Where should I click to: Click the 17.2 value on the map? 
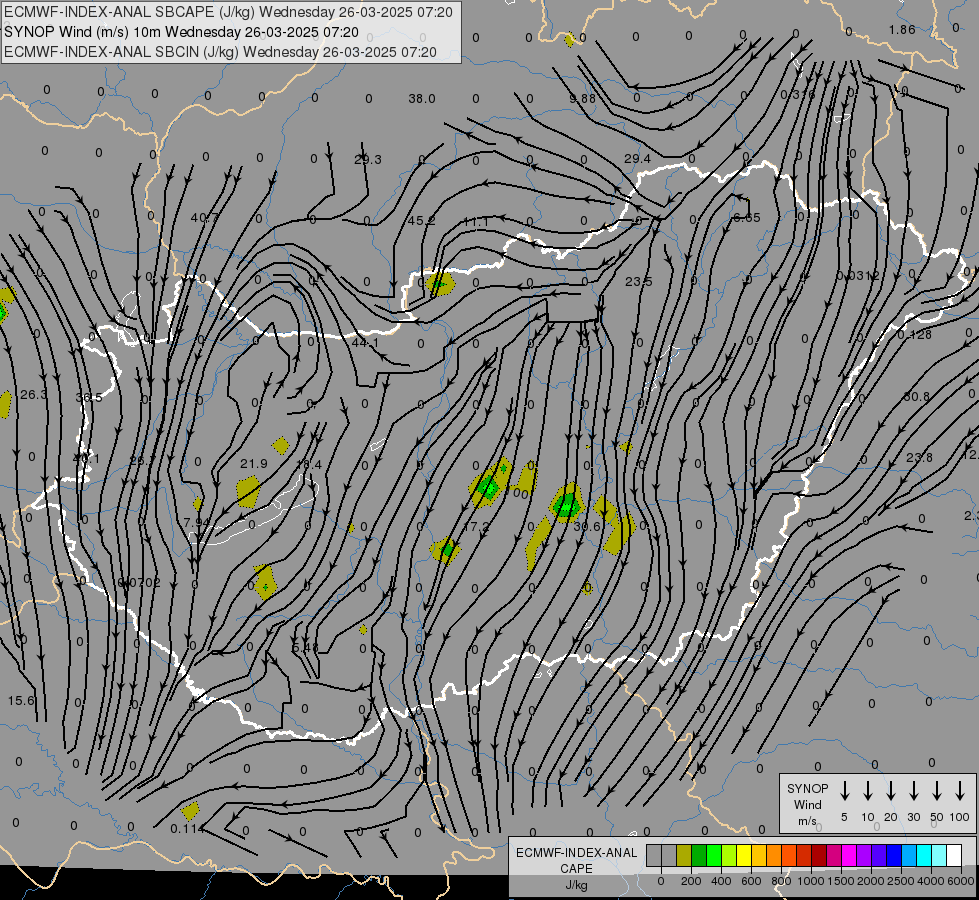click(x=476, y=527)
